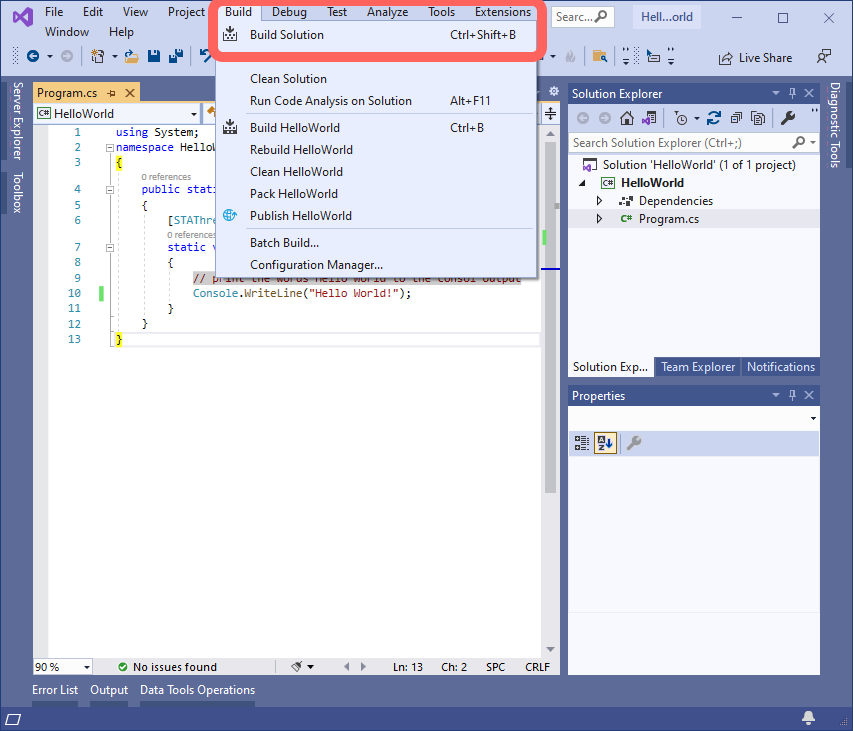
Task: Choose Batch Build... menu item
Action: 376,243
